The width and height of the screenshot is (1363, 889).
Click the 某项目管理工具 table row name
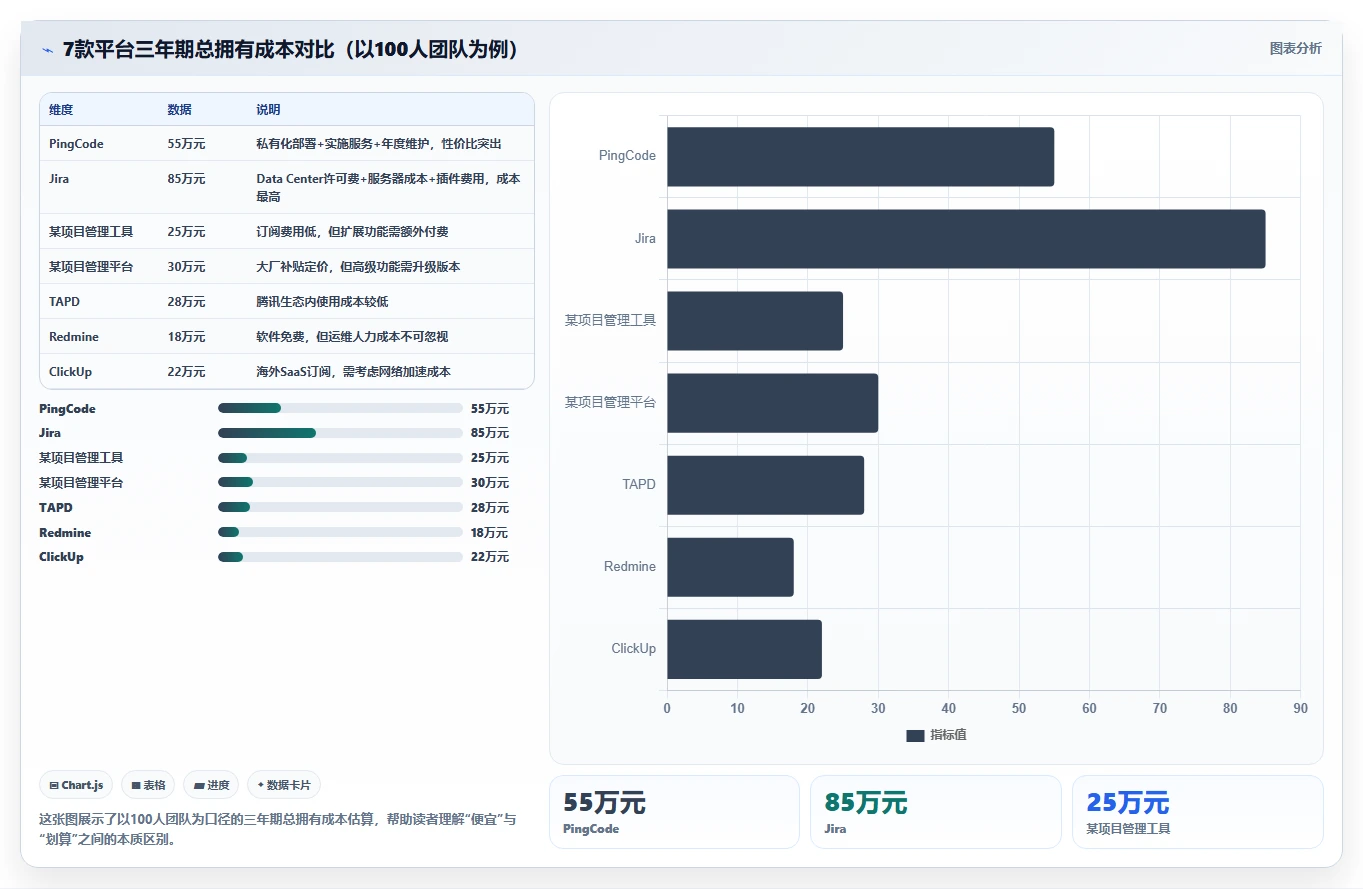(x=91, y=232)
